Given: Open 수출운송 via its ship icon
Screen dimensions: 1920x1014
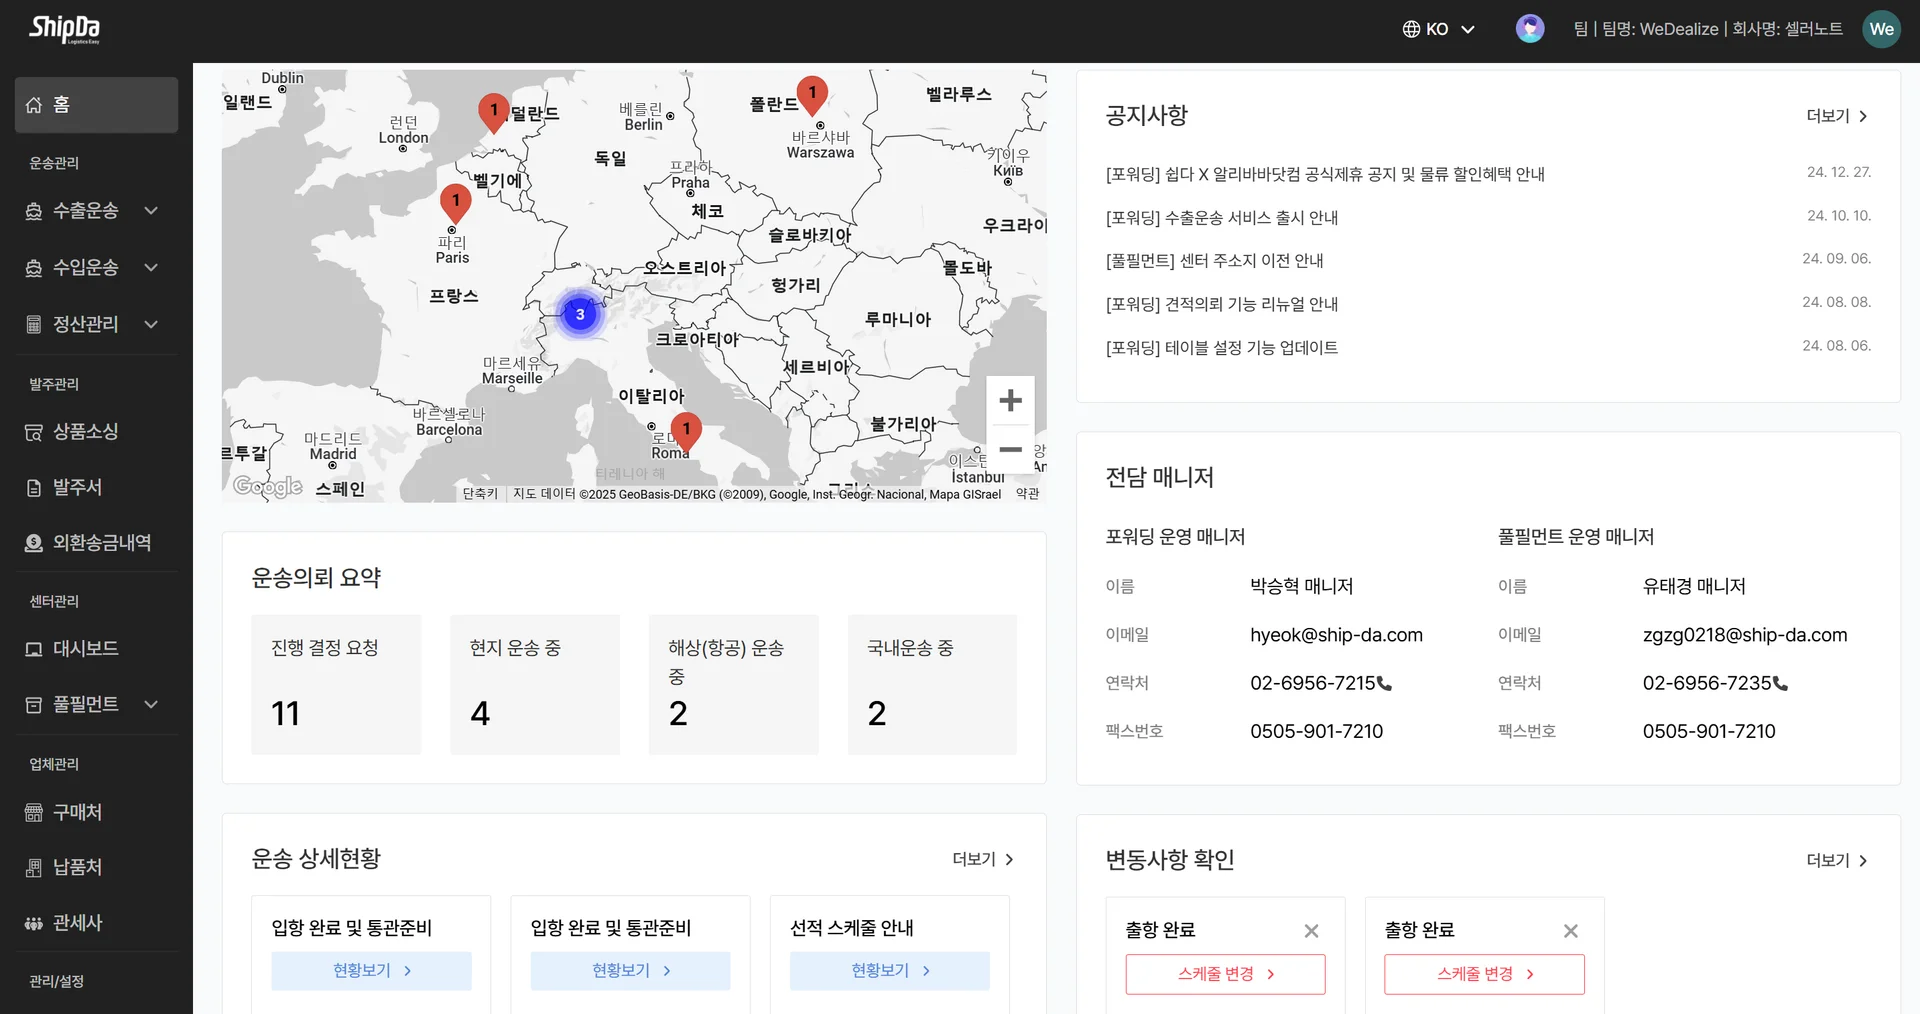Looking at the screenshot, I should [34, 211].
